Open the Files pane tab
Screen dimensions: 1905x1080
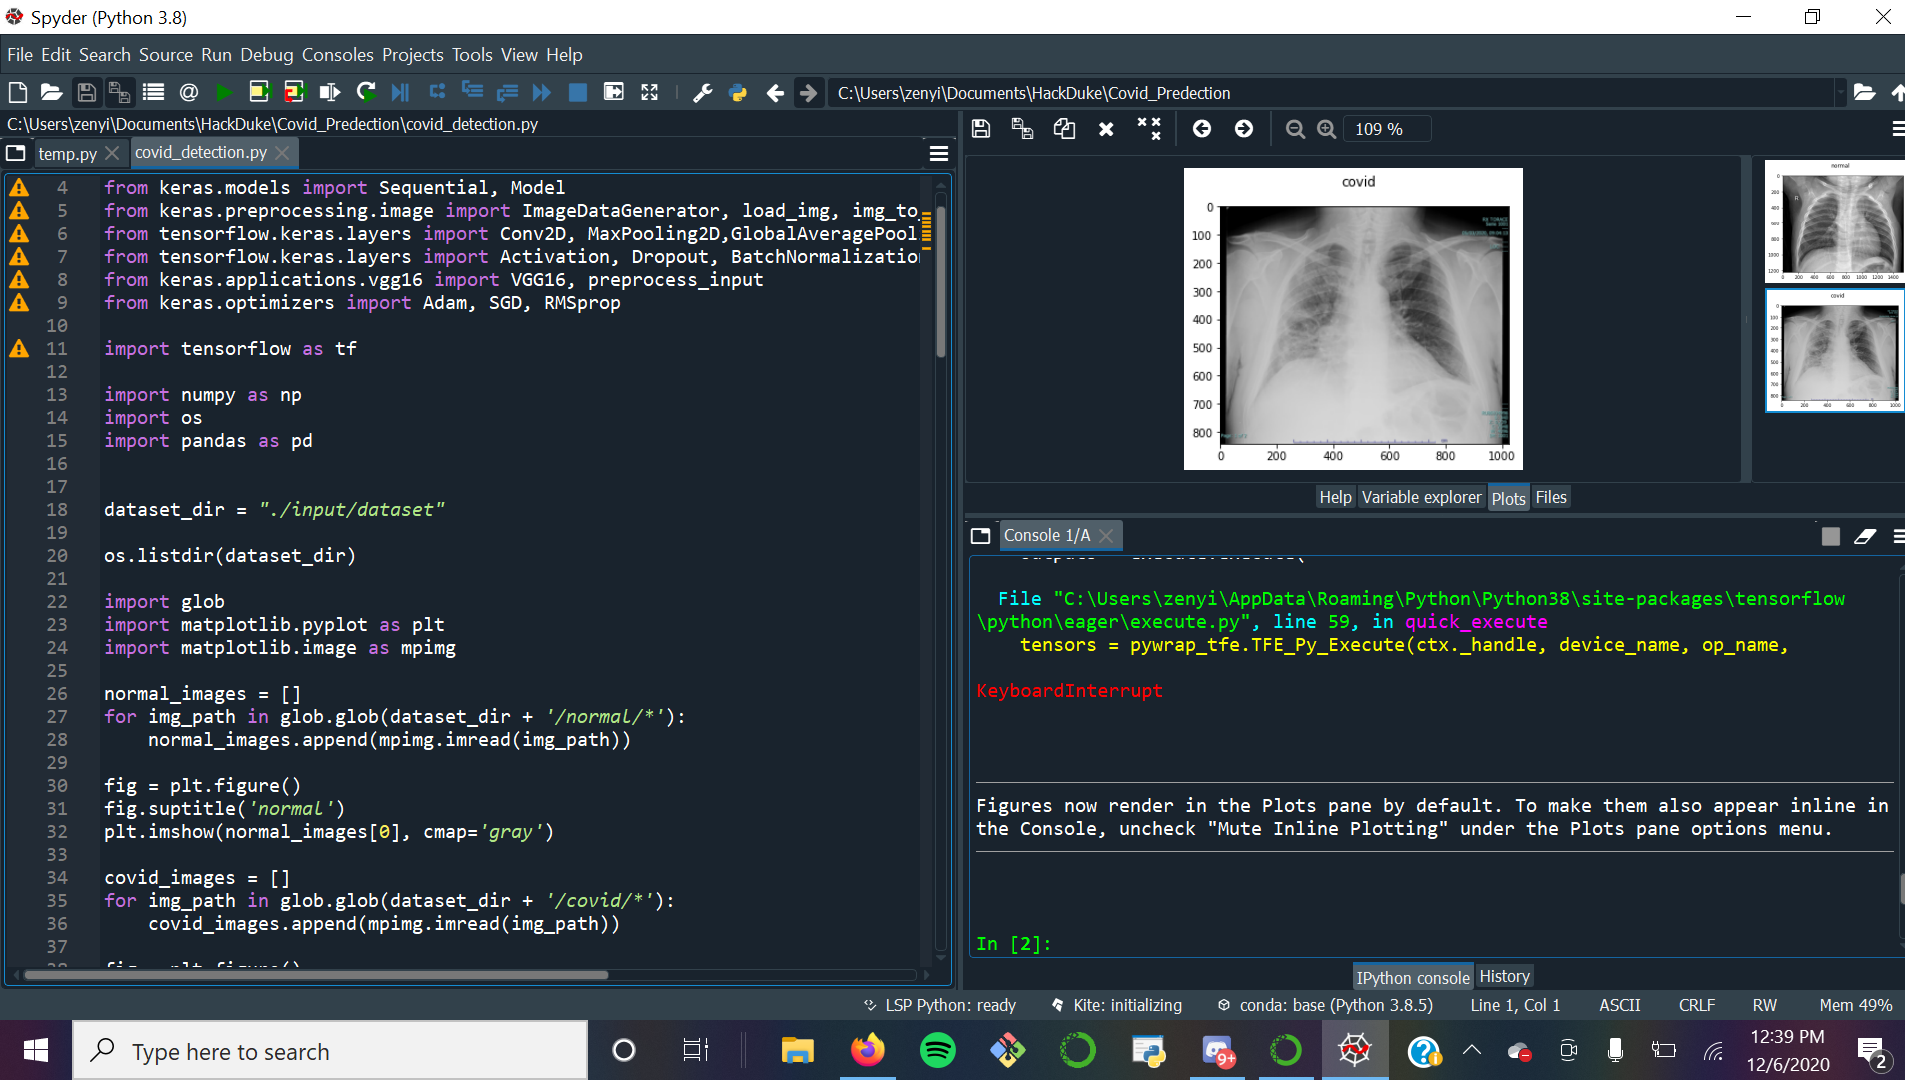point(1550,497)
